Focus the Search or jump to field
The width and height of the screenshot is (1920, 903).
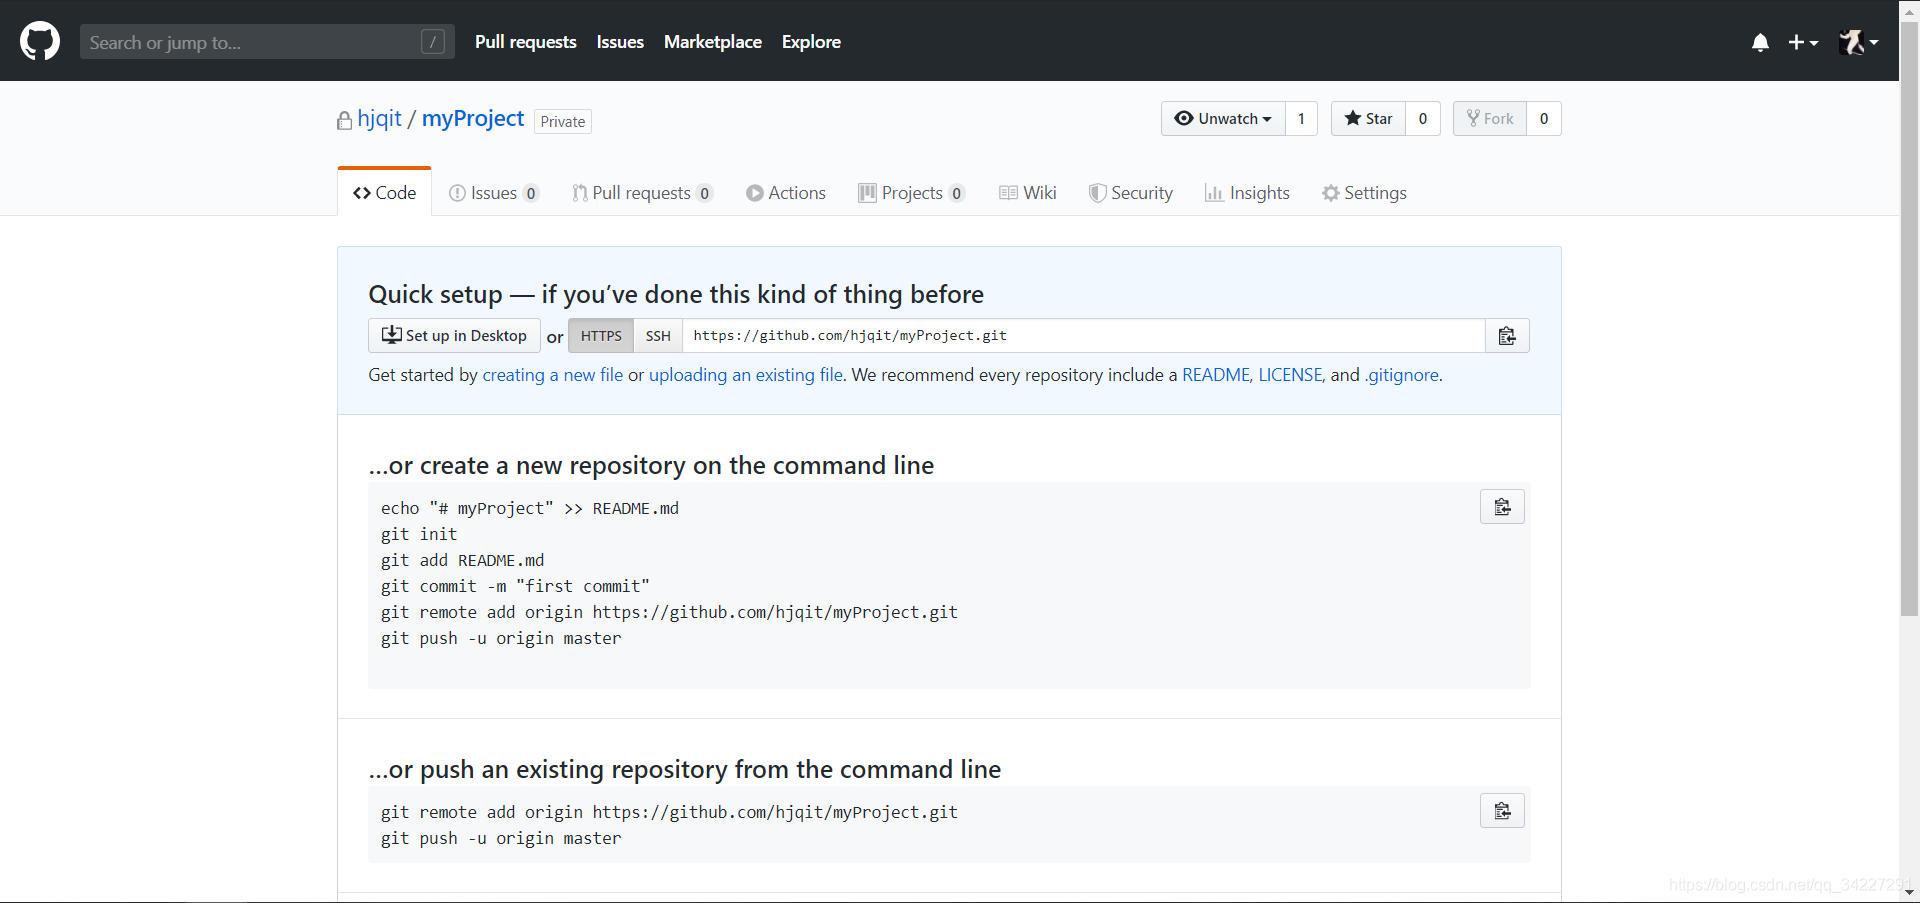[x=267, y=42]
